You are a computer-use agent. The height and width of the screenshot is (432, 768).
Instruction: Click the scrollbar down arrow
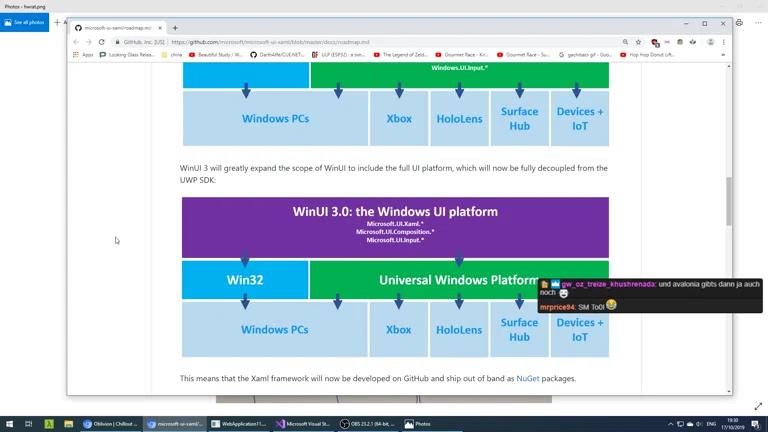[729, 391]
